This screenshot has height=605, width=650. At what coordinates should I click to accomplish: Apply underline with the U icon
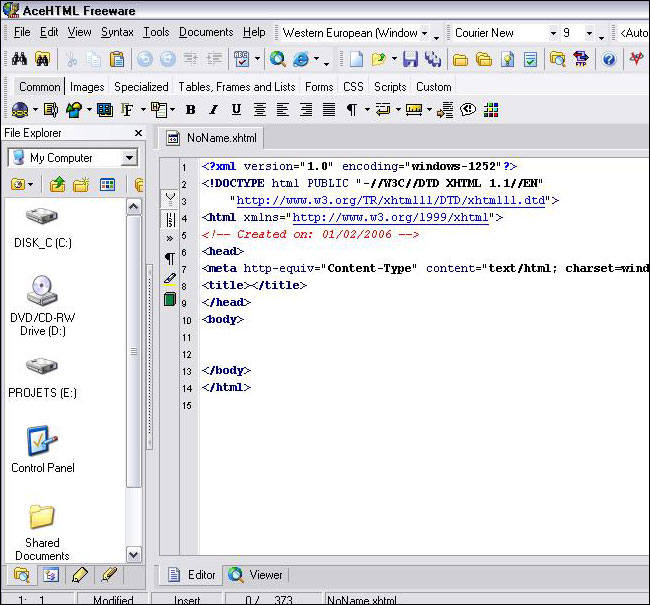tap(236, 110)
